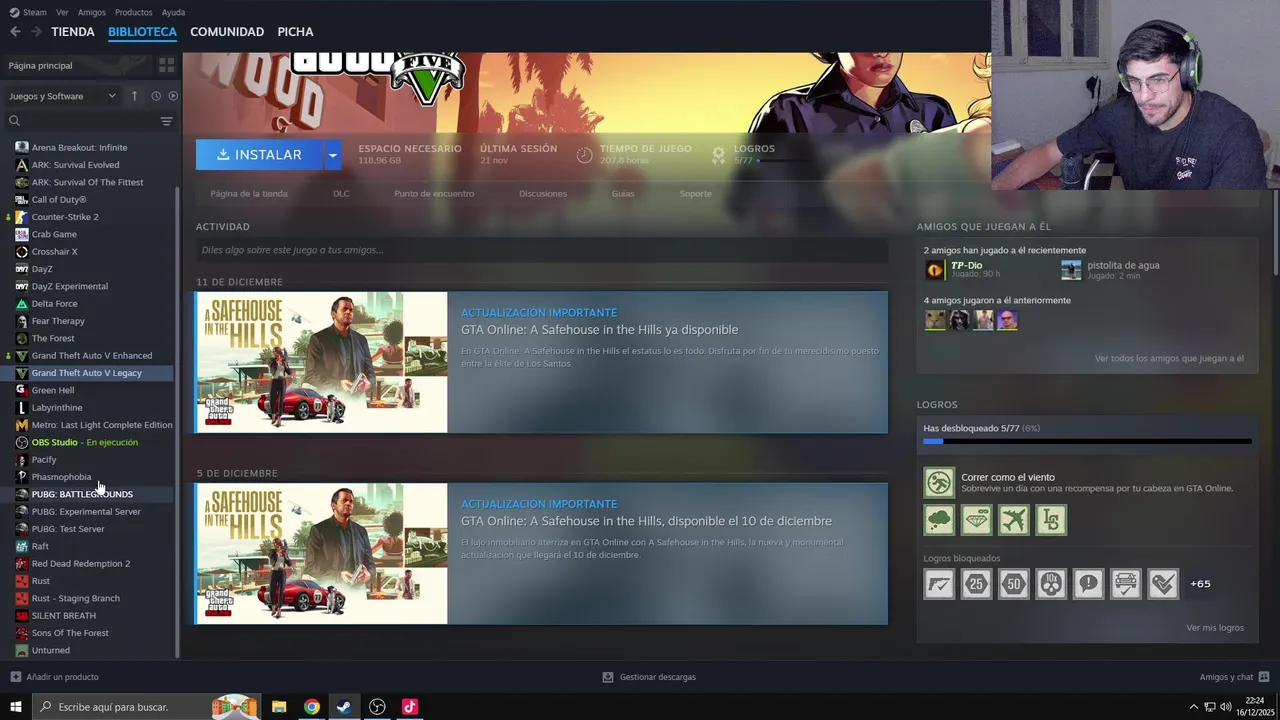The width and height of the screenshot is (1280, 720).
Task: Click the achievements progress bar
Action: pyautogui.click(x=1087, y=441)
